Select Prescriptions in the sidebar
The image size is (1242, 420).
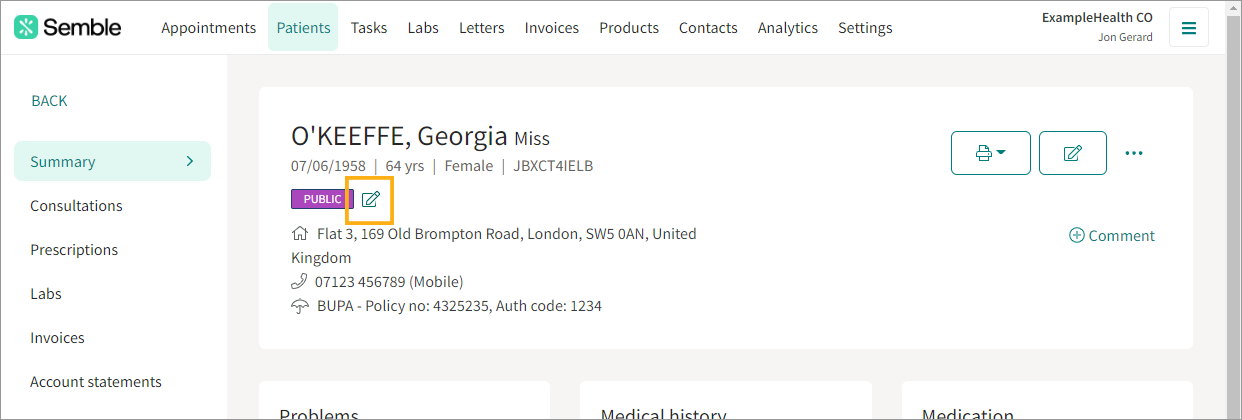click(x=74, y=250)
